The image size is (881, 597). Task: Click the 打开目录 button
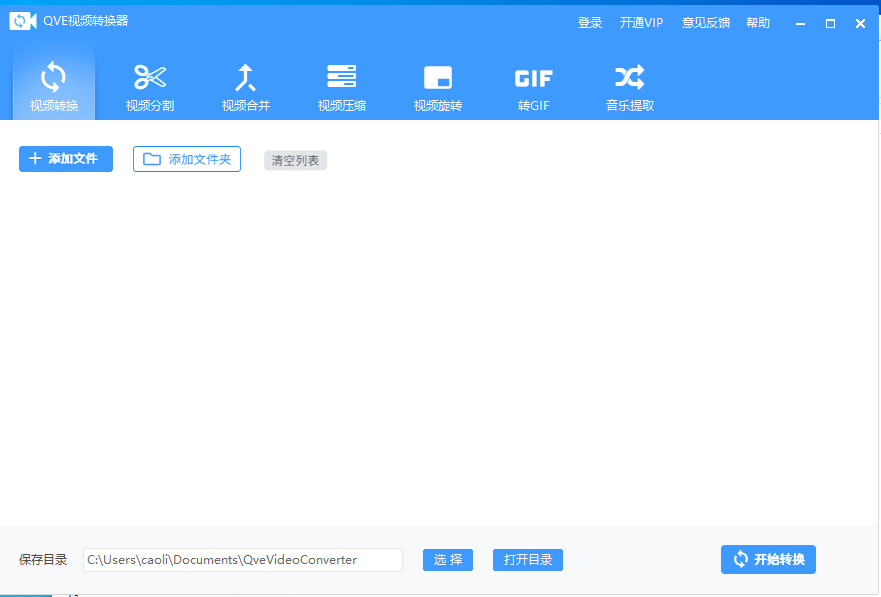[528, 560]
